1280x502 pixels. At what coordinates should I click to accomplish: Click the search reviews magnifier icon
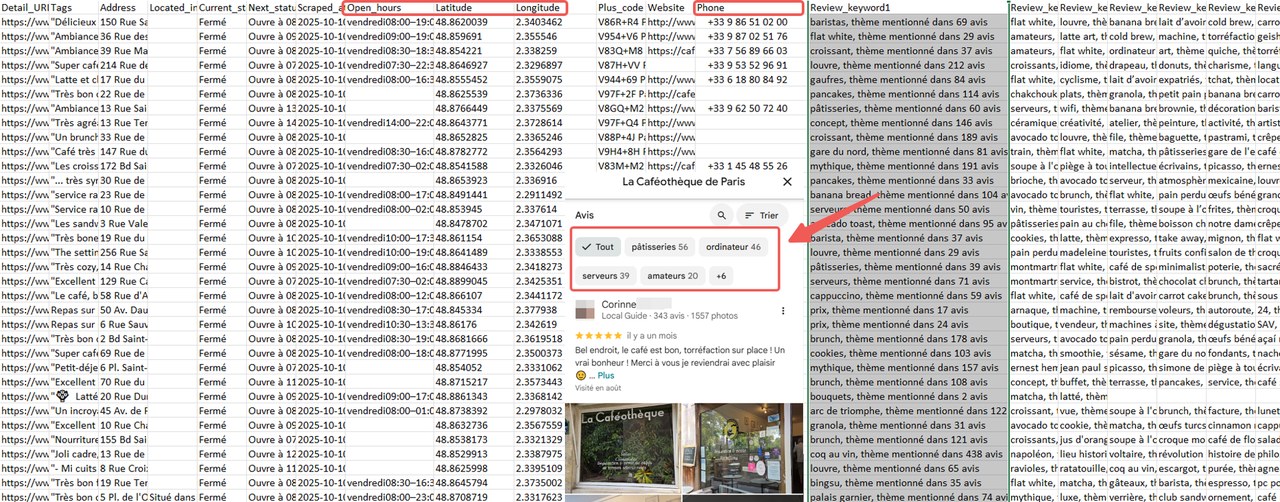pyautogui.click(x=721, y=215)
